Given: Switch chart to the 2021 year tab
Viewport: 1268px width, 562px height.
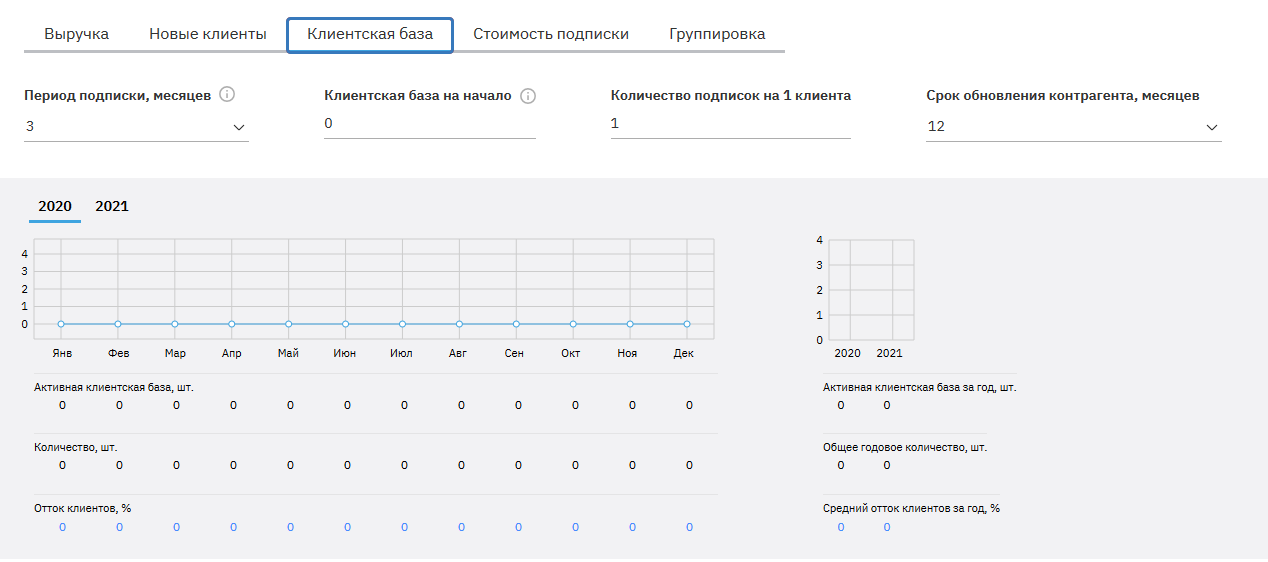Looking at the screenshot, I should (x=112, y=206).
